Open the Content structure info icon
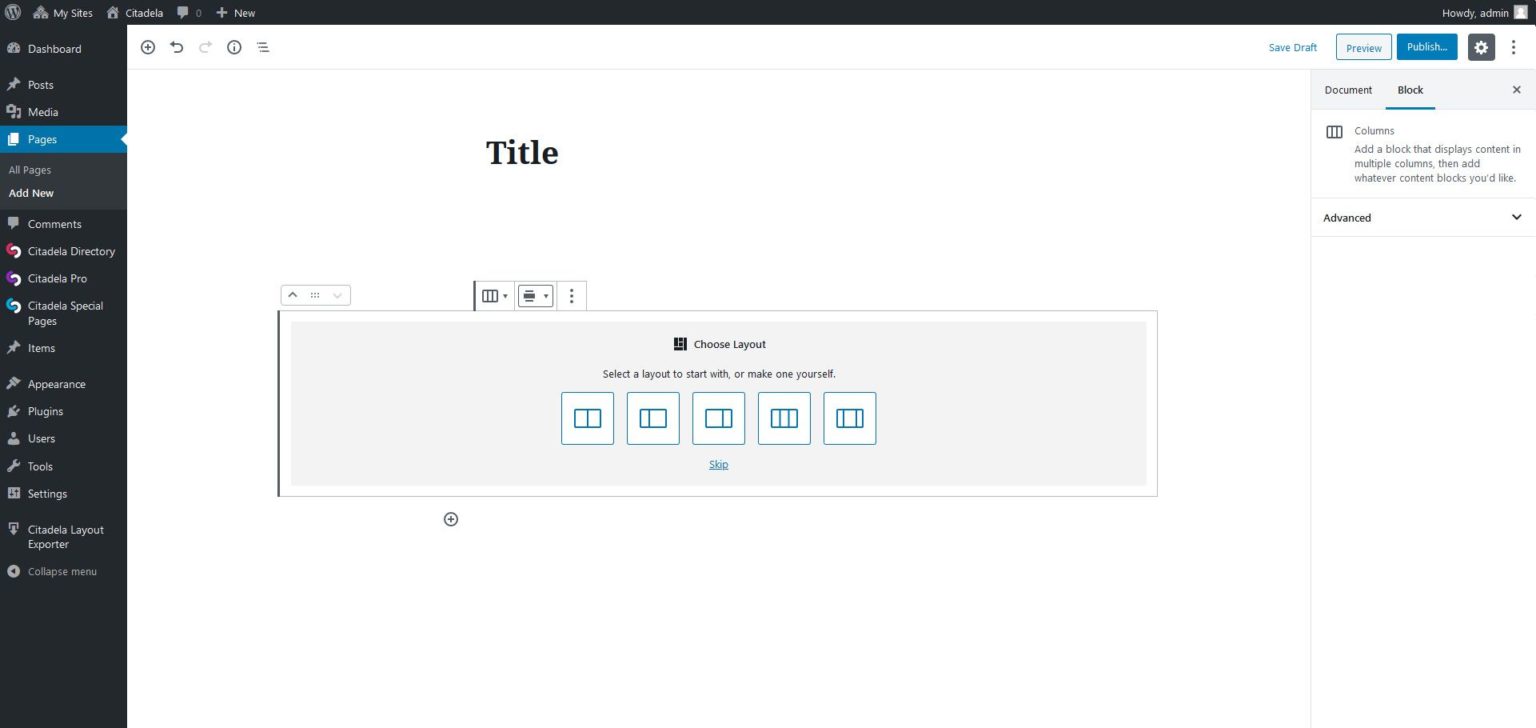1536x728 pixels. pos(234,47)
